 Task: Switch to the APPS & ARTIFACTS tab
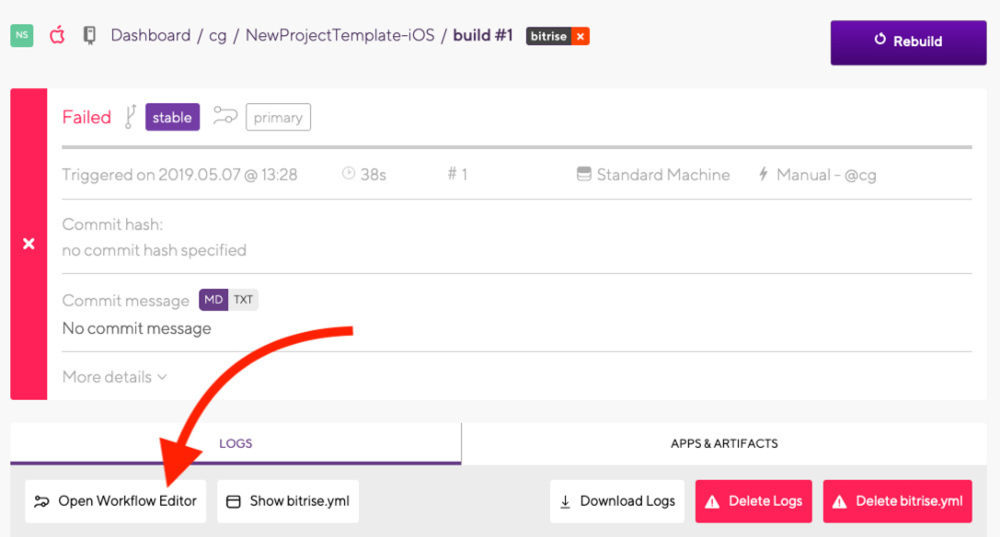(x=724, y=443)
